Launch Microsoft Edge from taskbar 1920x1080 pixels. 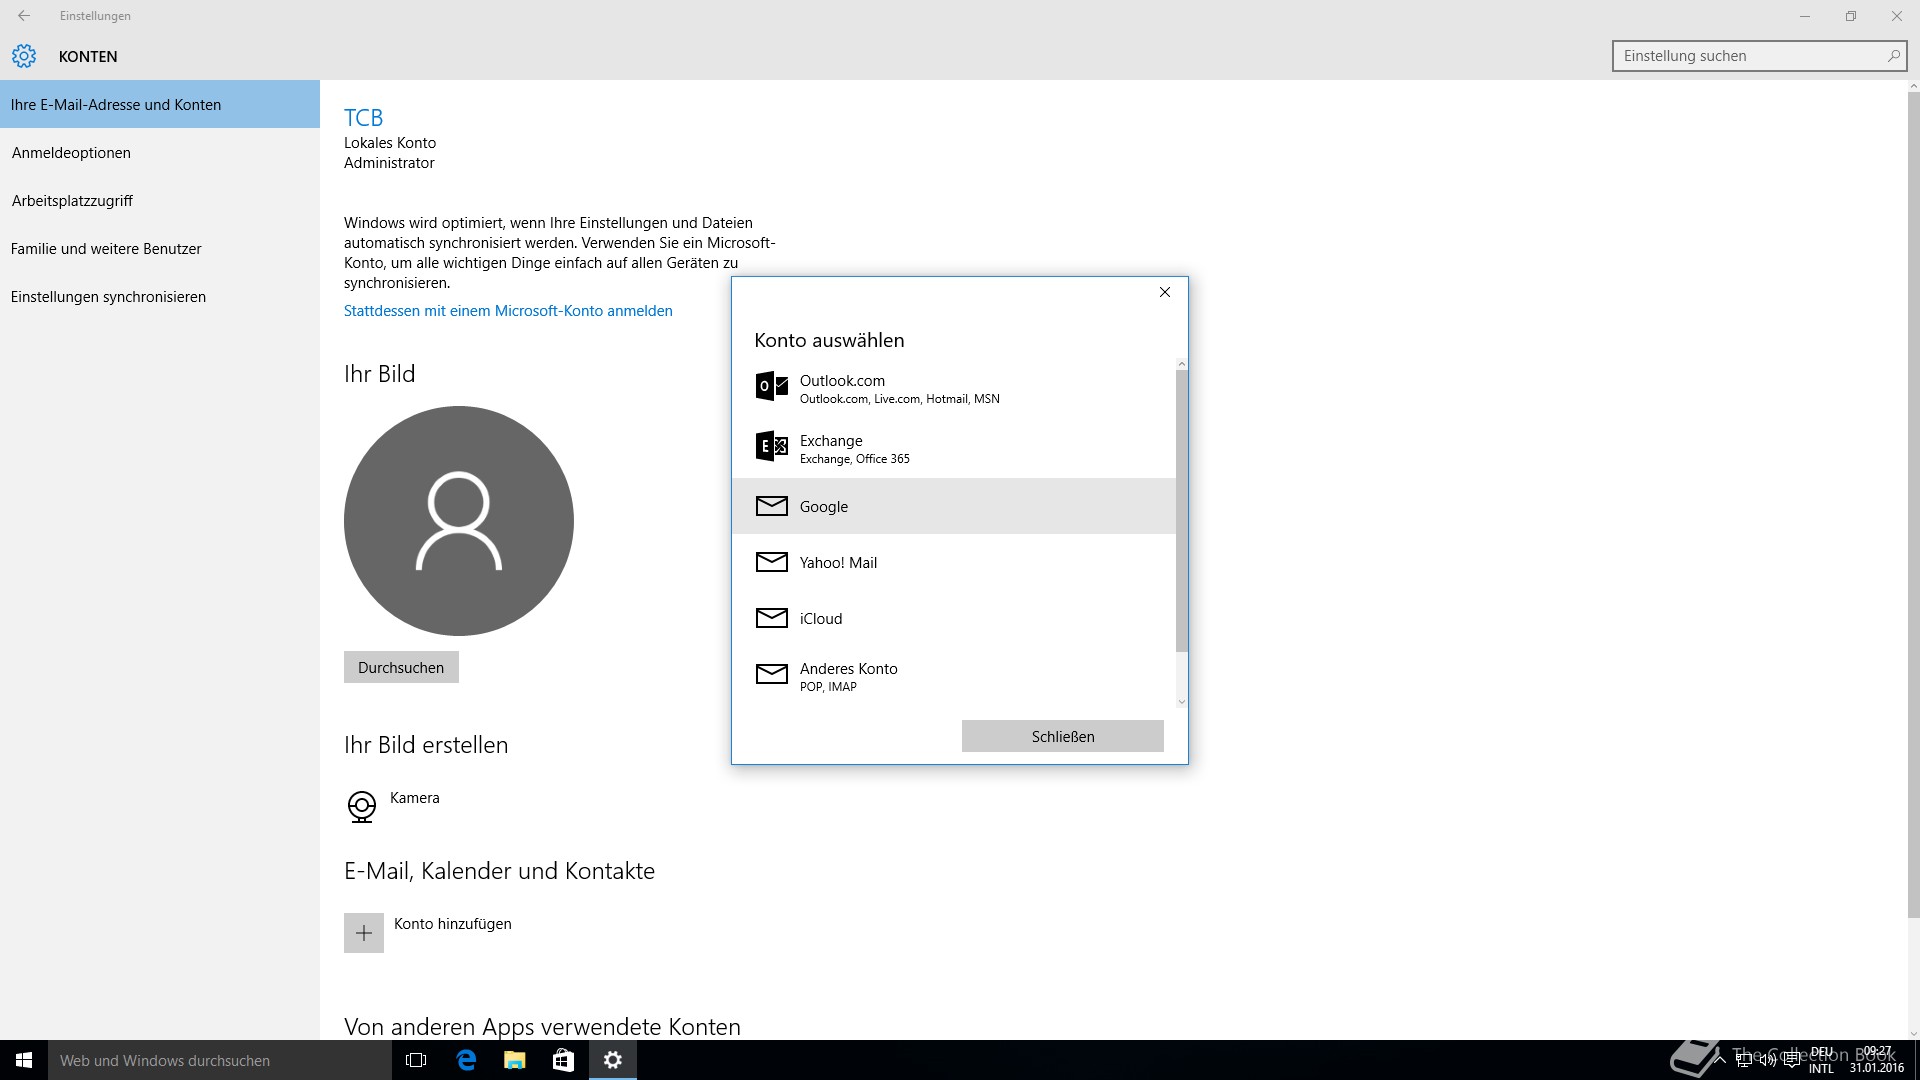coord(466,1060)
